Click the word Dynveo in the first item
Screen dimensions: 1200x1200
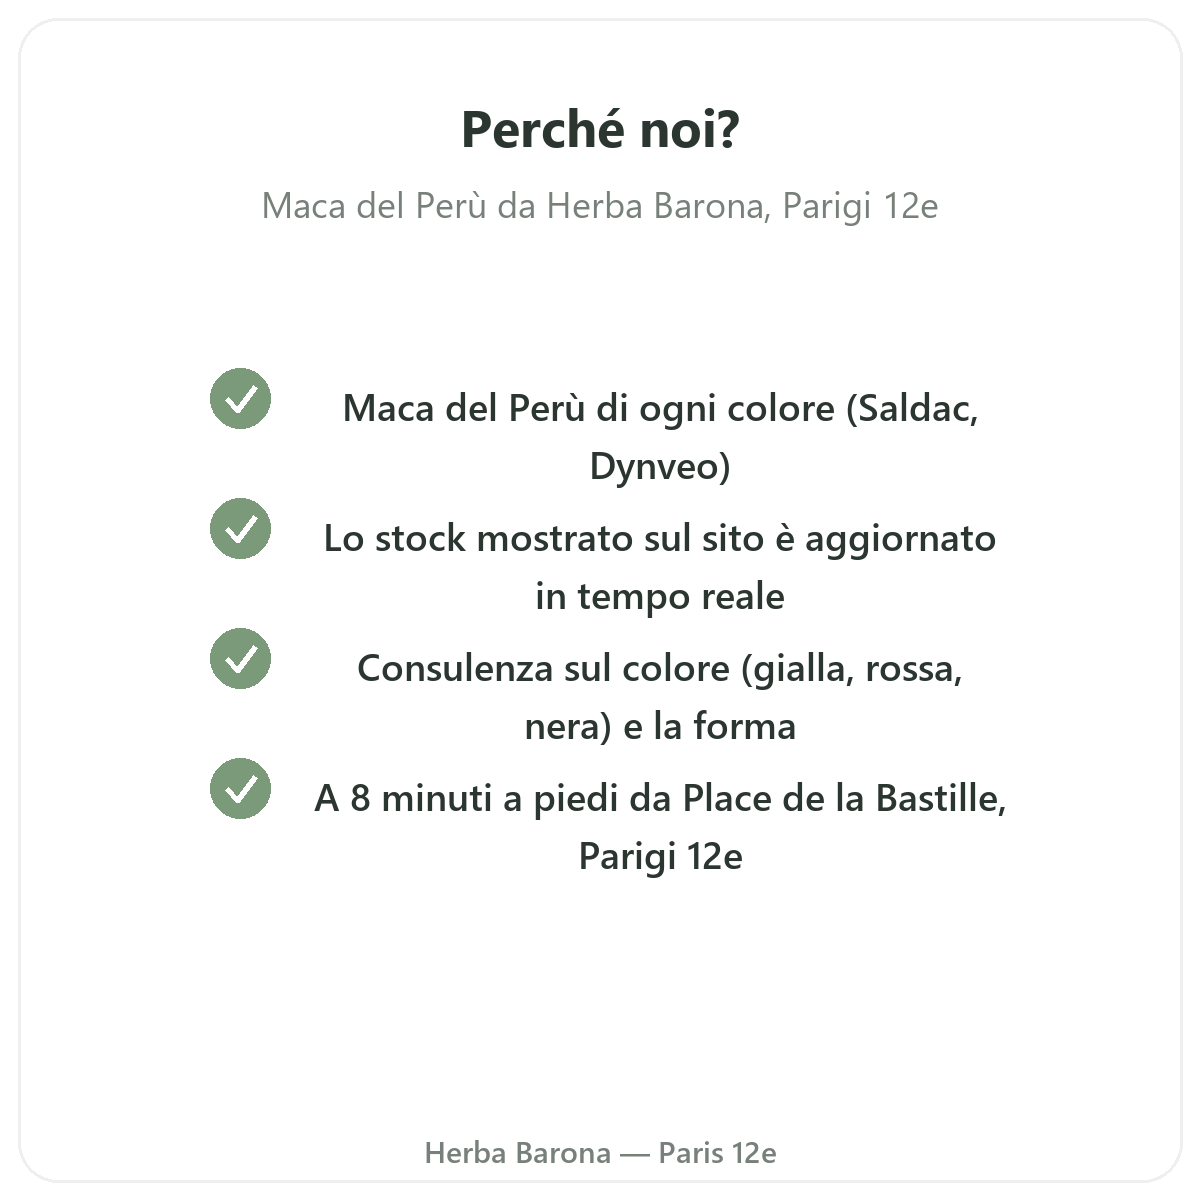[x=655, y=466]
